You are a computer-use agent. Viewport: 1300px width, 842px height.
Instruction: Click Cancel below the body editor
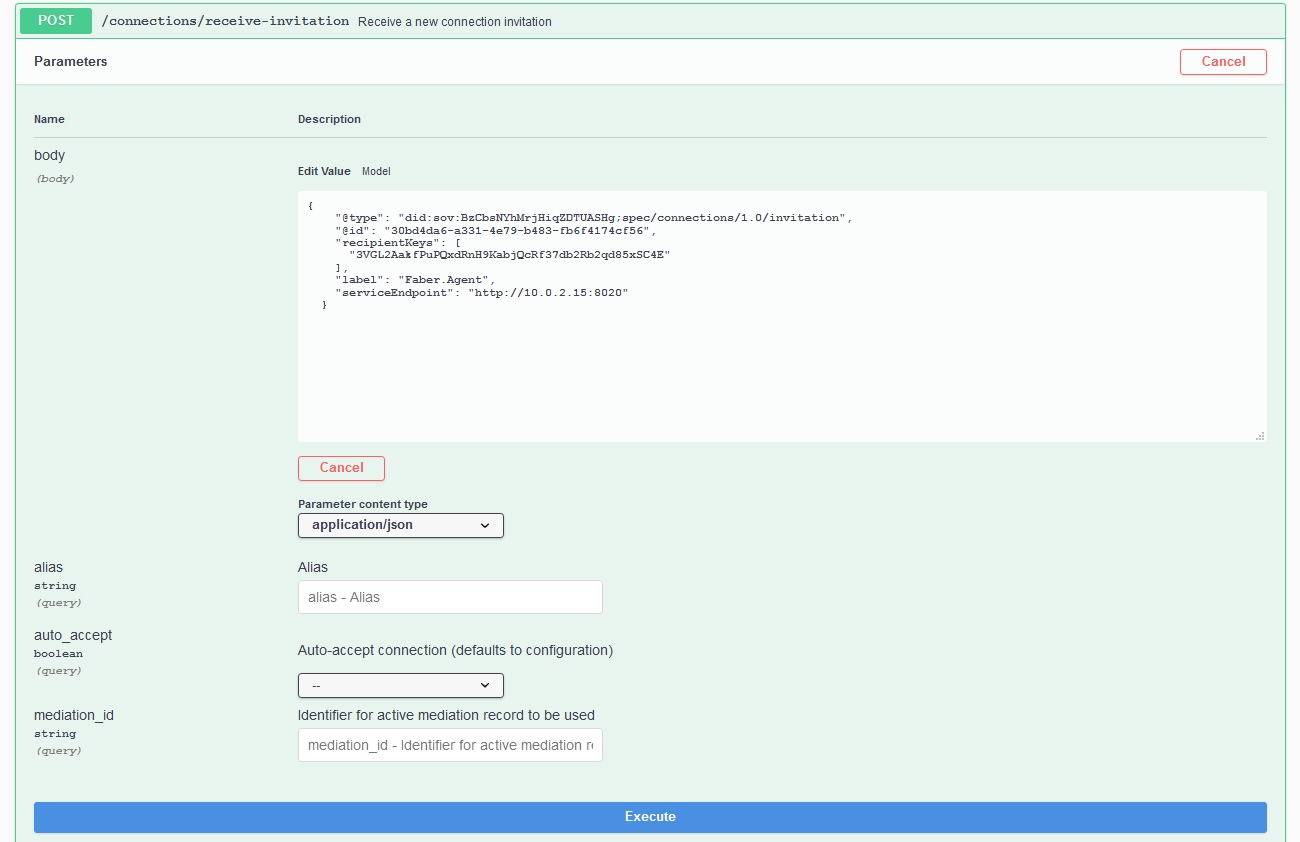[x=341, y=468]
